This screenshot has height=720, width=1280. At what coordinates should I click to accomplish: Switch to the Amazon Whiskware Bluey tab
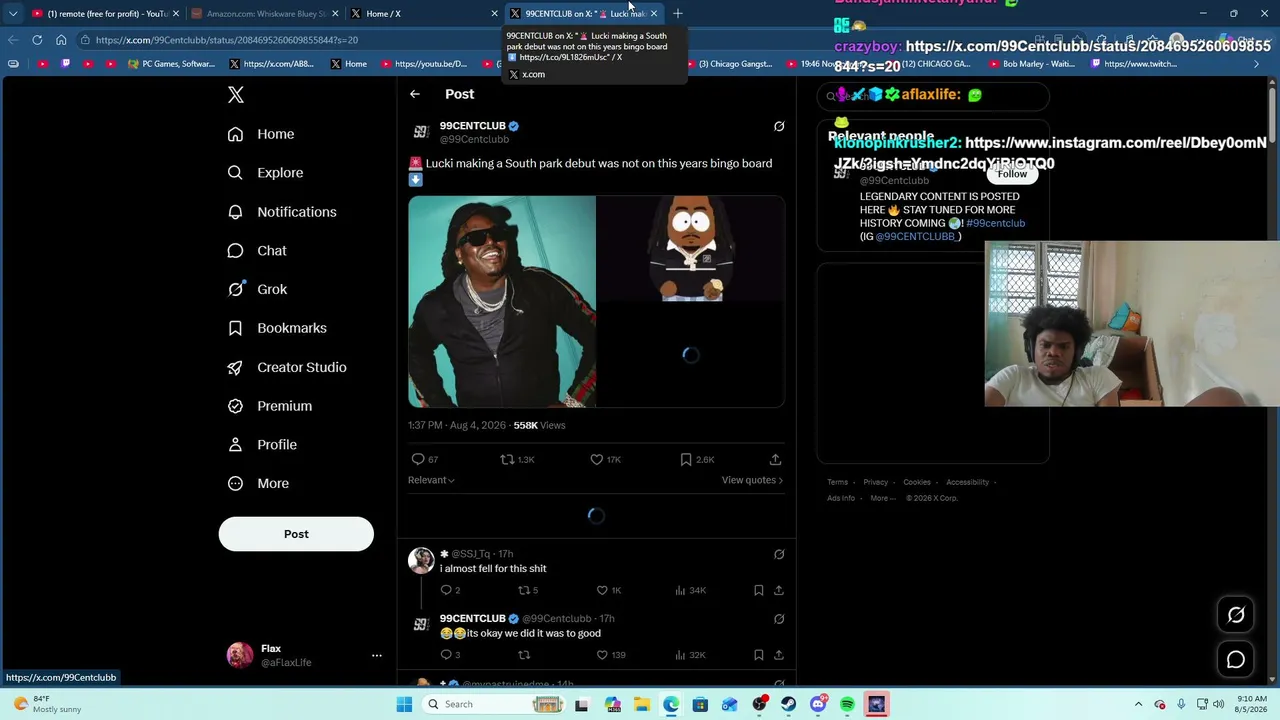coord(264,14)
